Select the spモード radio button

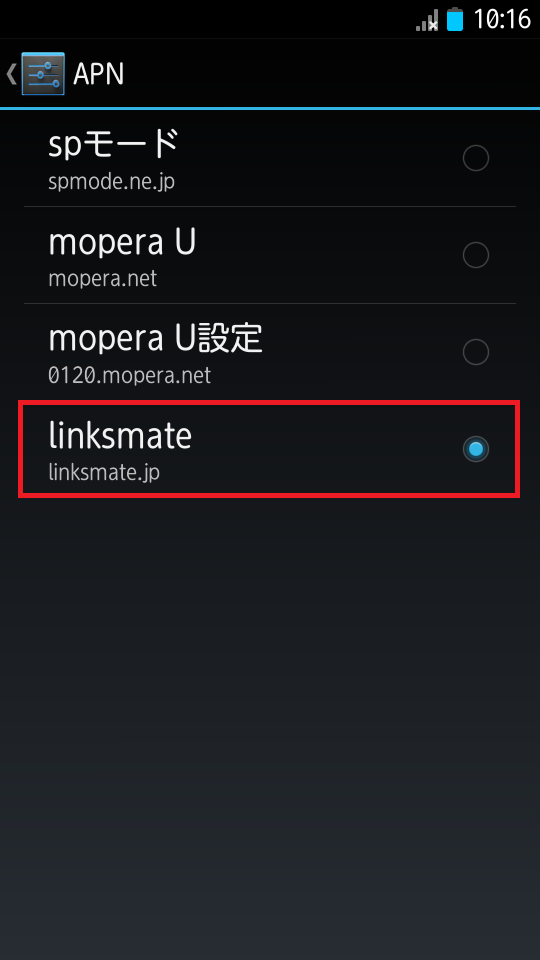coord(476,158)
